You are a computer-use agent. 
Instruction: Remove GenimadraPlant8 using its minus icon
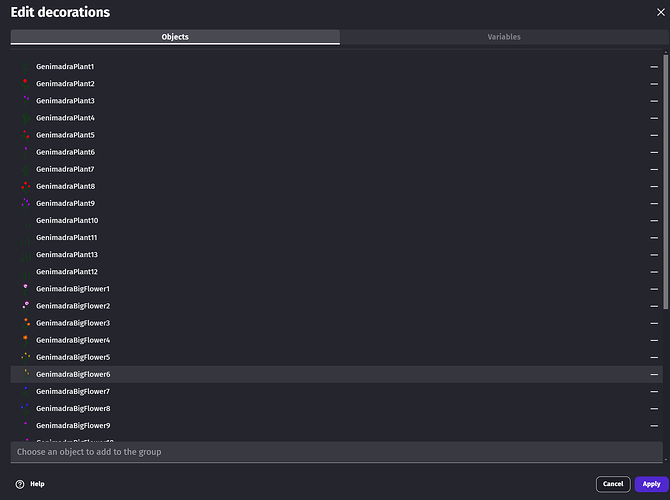pos(654,186)
